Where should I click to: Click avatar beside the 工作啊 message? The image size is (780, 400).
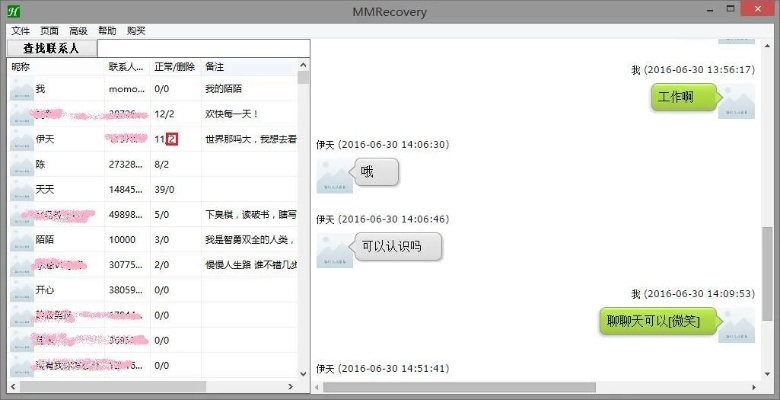[x=737, y=101]
